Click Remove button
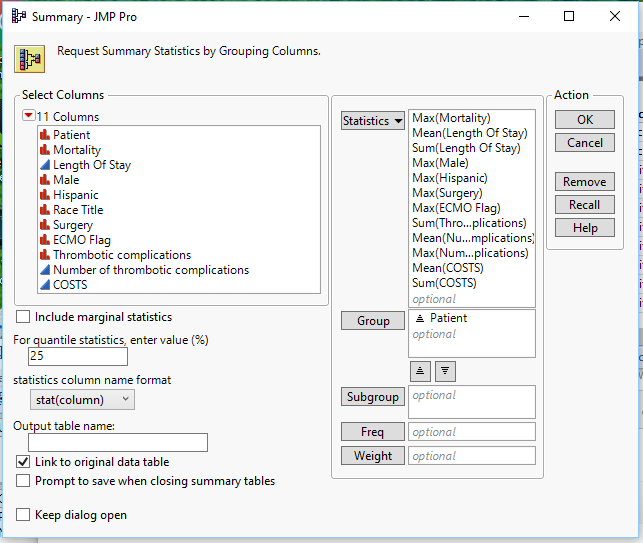The image size is (643, 543). tap(585, 182)
